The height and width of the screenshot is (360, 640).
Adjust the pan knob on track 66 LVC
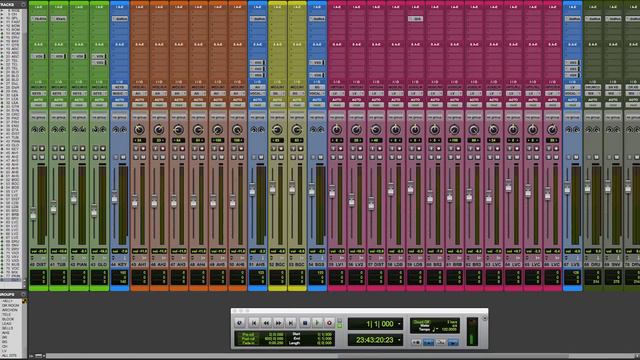click(552, 130)
